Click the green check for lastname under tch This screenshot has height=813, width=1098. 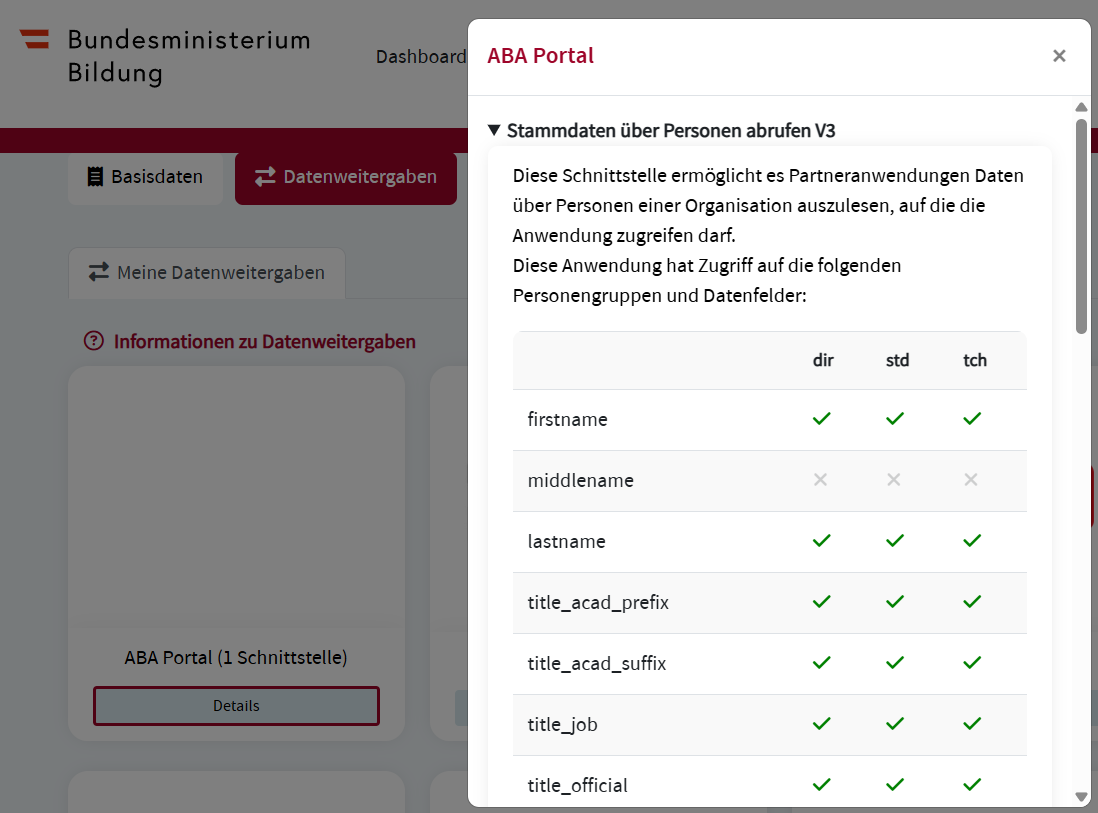pyautogui.click(x=971, y=541)
